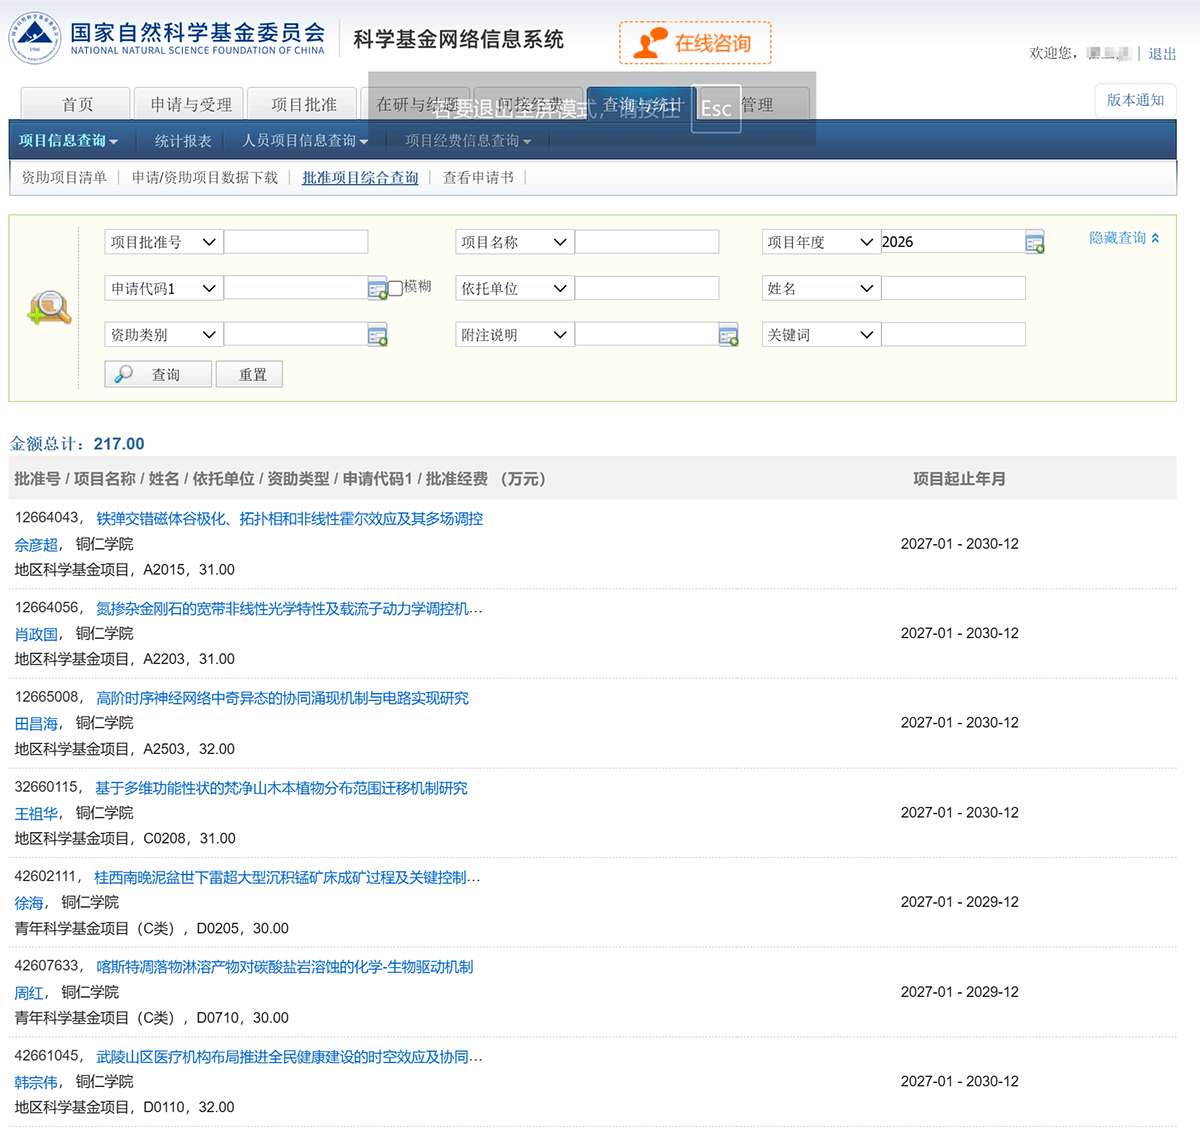Expand the 项目信息查询 menu

tap(68, 141)
